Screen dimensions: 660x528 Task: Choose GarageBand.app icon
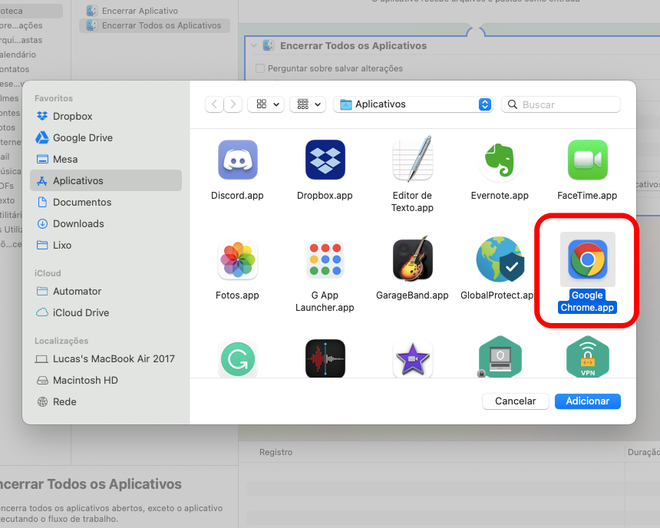coord(412,259)
